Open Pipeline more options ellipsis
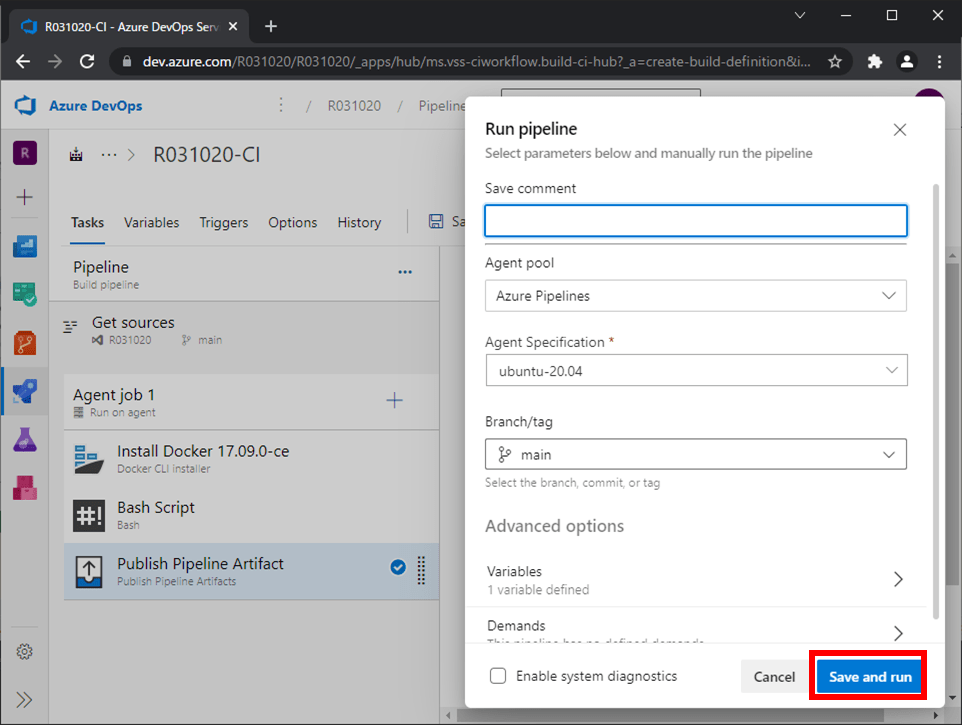 [x=405, y=272]
